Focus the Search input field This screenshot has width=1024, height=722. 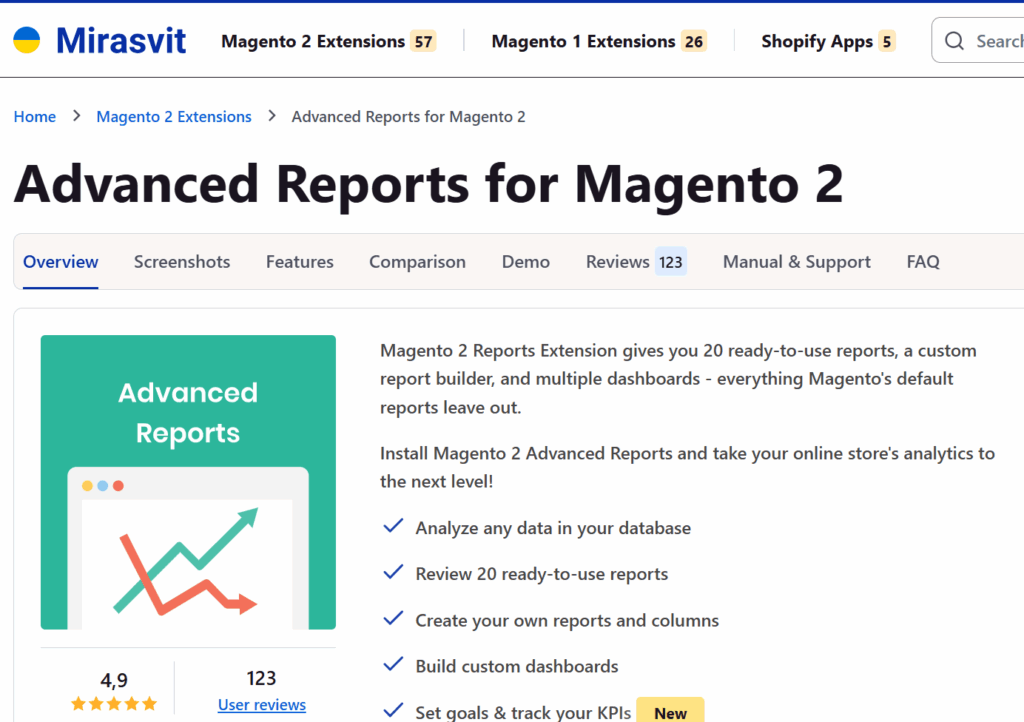(978, 40)
